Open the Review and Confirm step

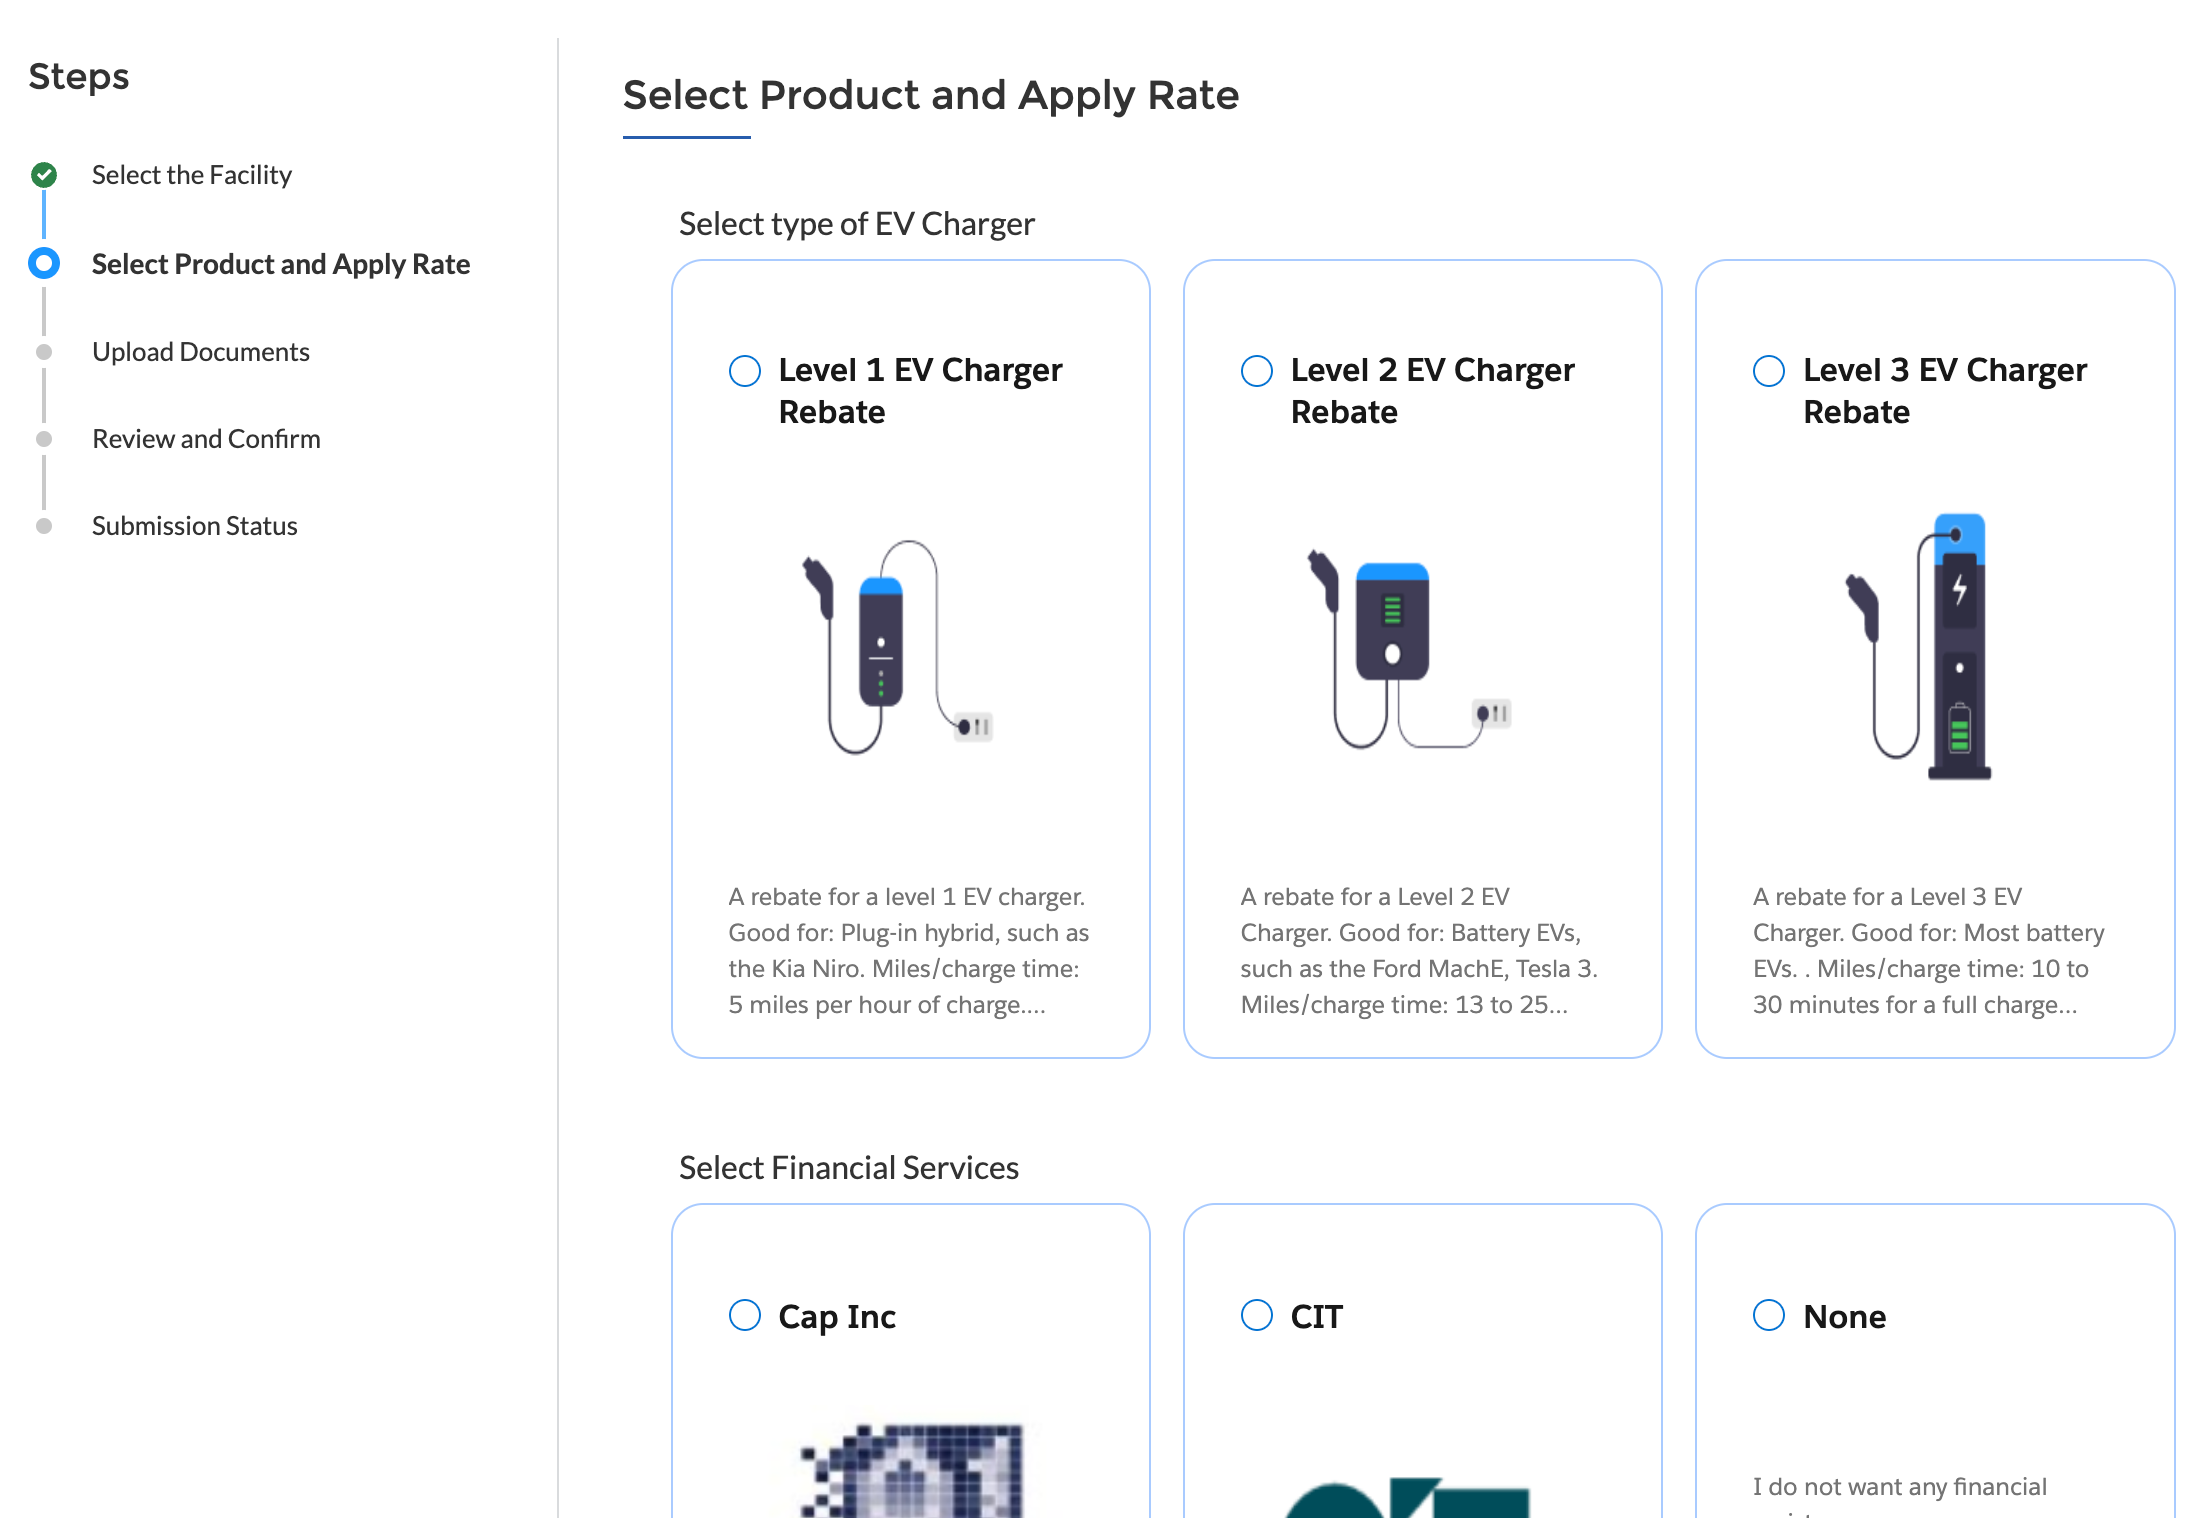point(206,438)
